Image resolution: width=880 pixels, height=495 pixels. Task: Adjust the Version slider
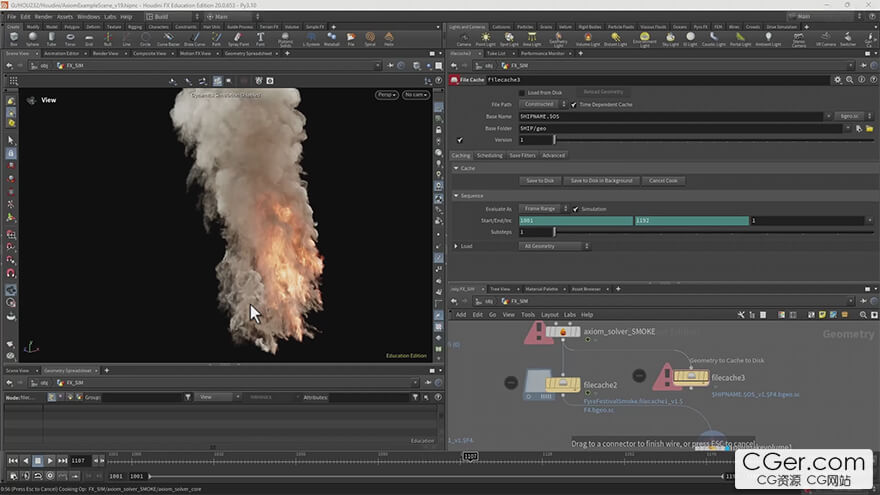pos(714,140)
